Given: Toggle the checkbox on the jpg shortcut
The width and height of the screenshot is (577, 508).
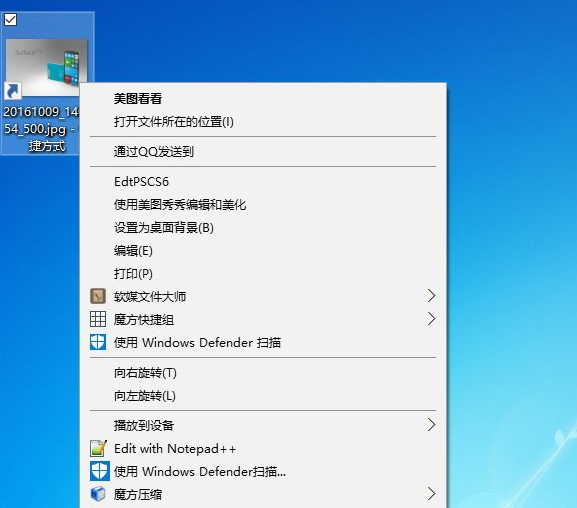Looking at the screenshot, I should 10,20.
